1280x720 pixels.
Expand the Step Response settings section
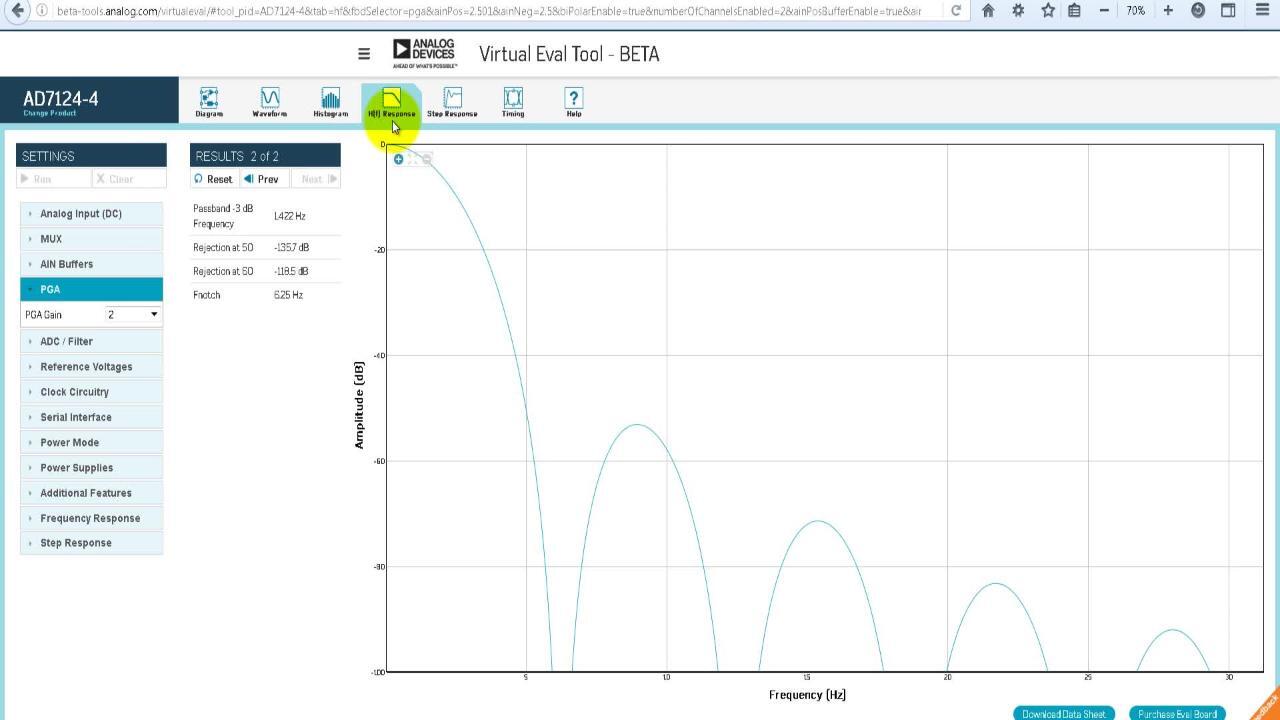pyautogui.click(x=91, y=543)
